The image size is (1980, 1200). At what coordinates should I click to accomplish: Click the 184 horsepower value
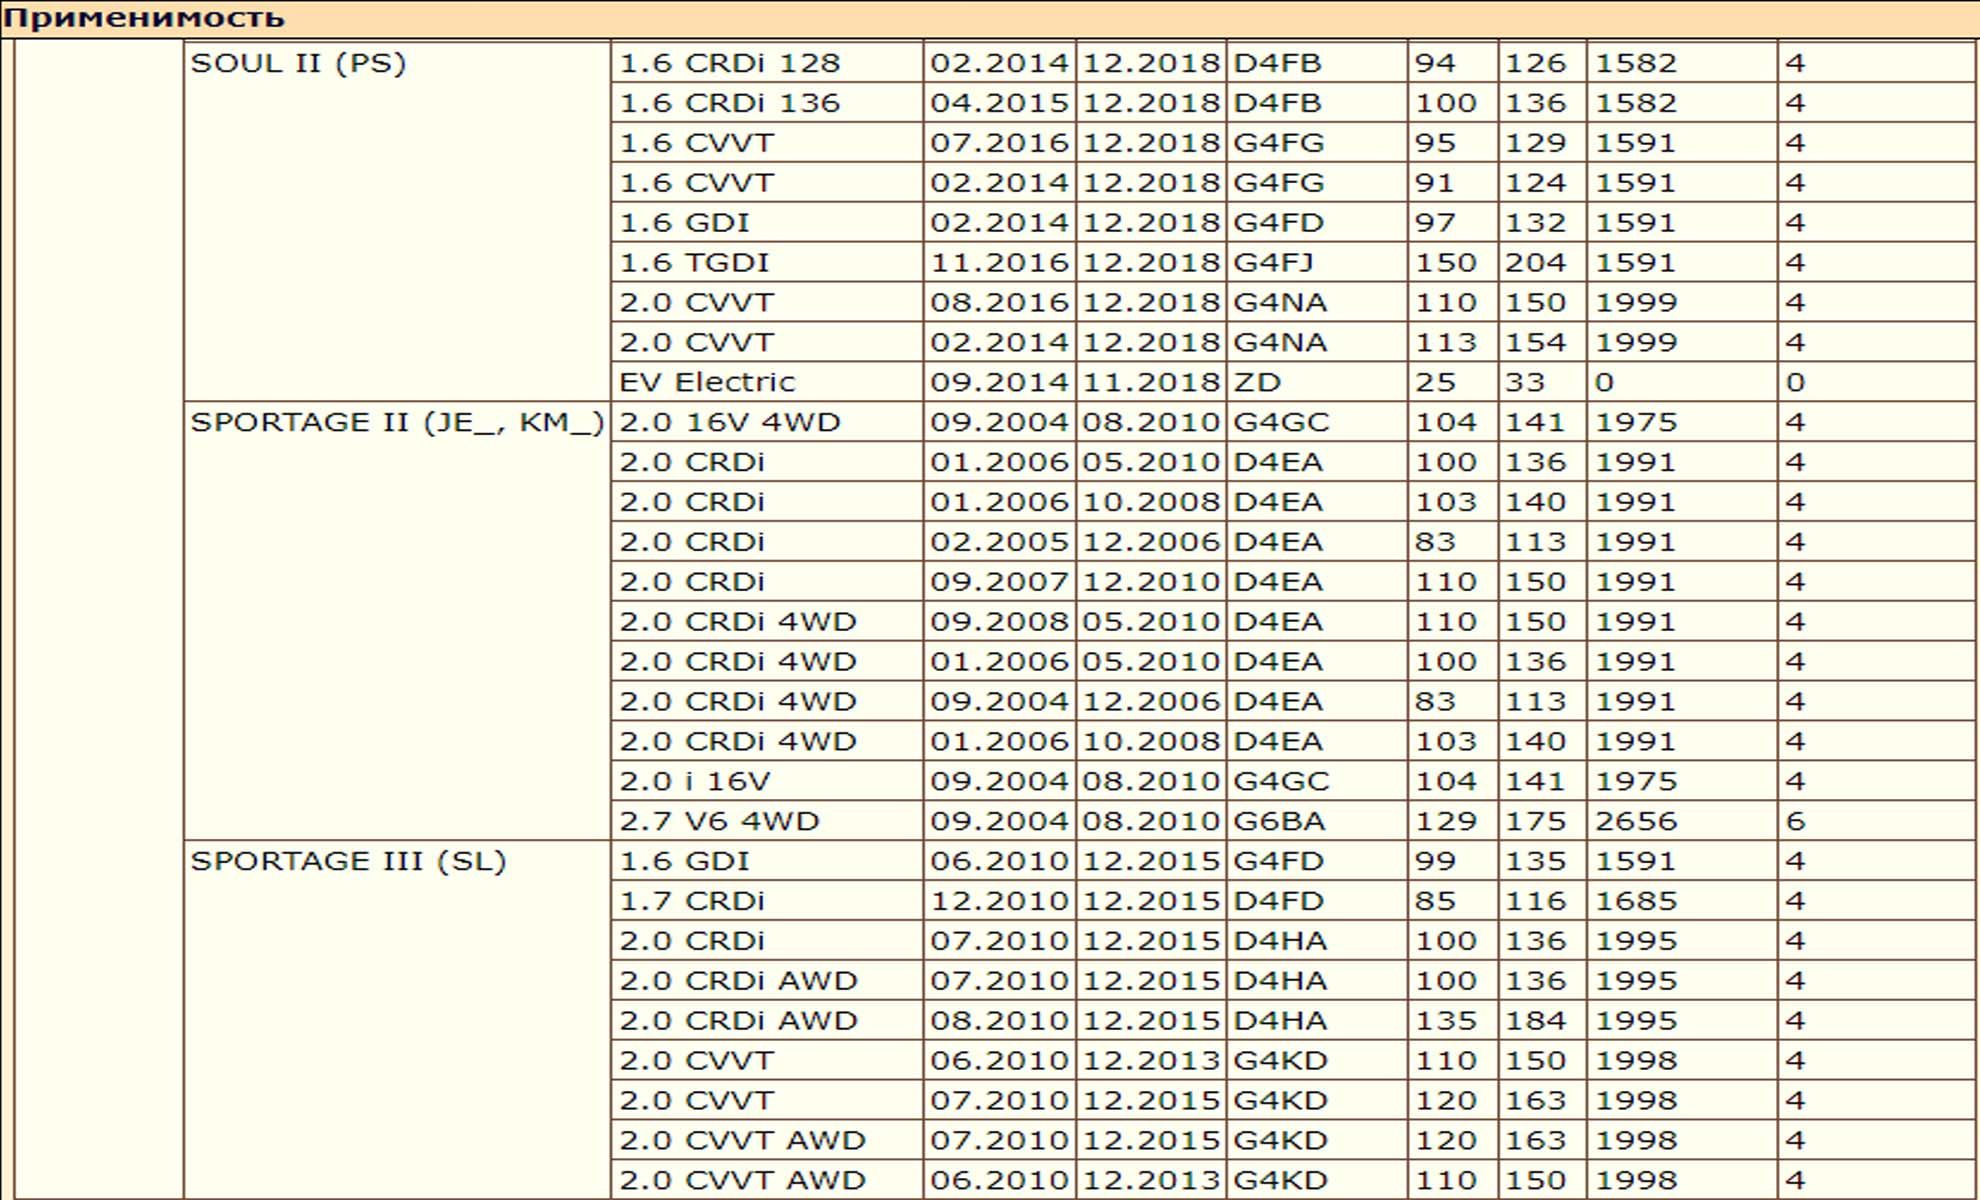pyautogui.click(x=1542, y=1020)
